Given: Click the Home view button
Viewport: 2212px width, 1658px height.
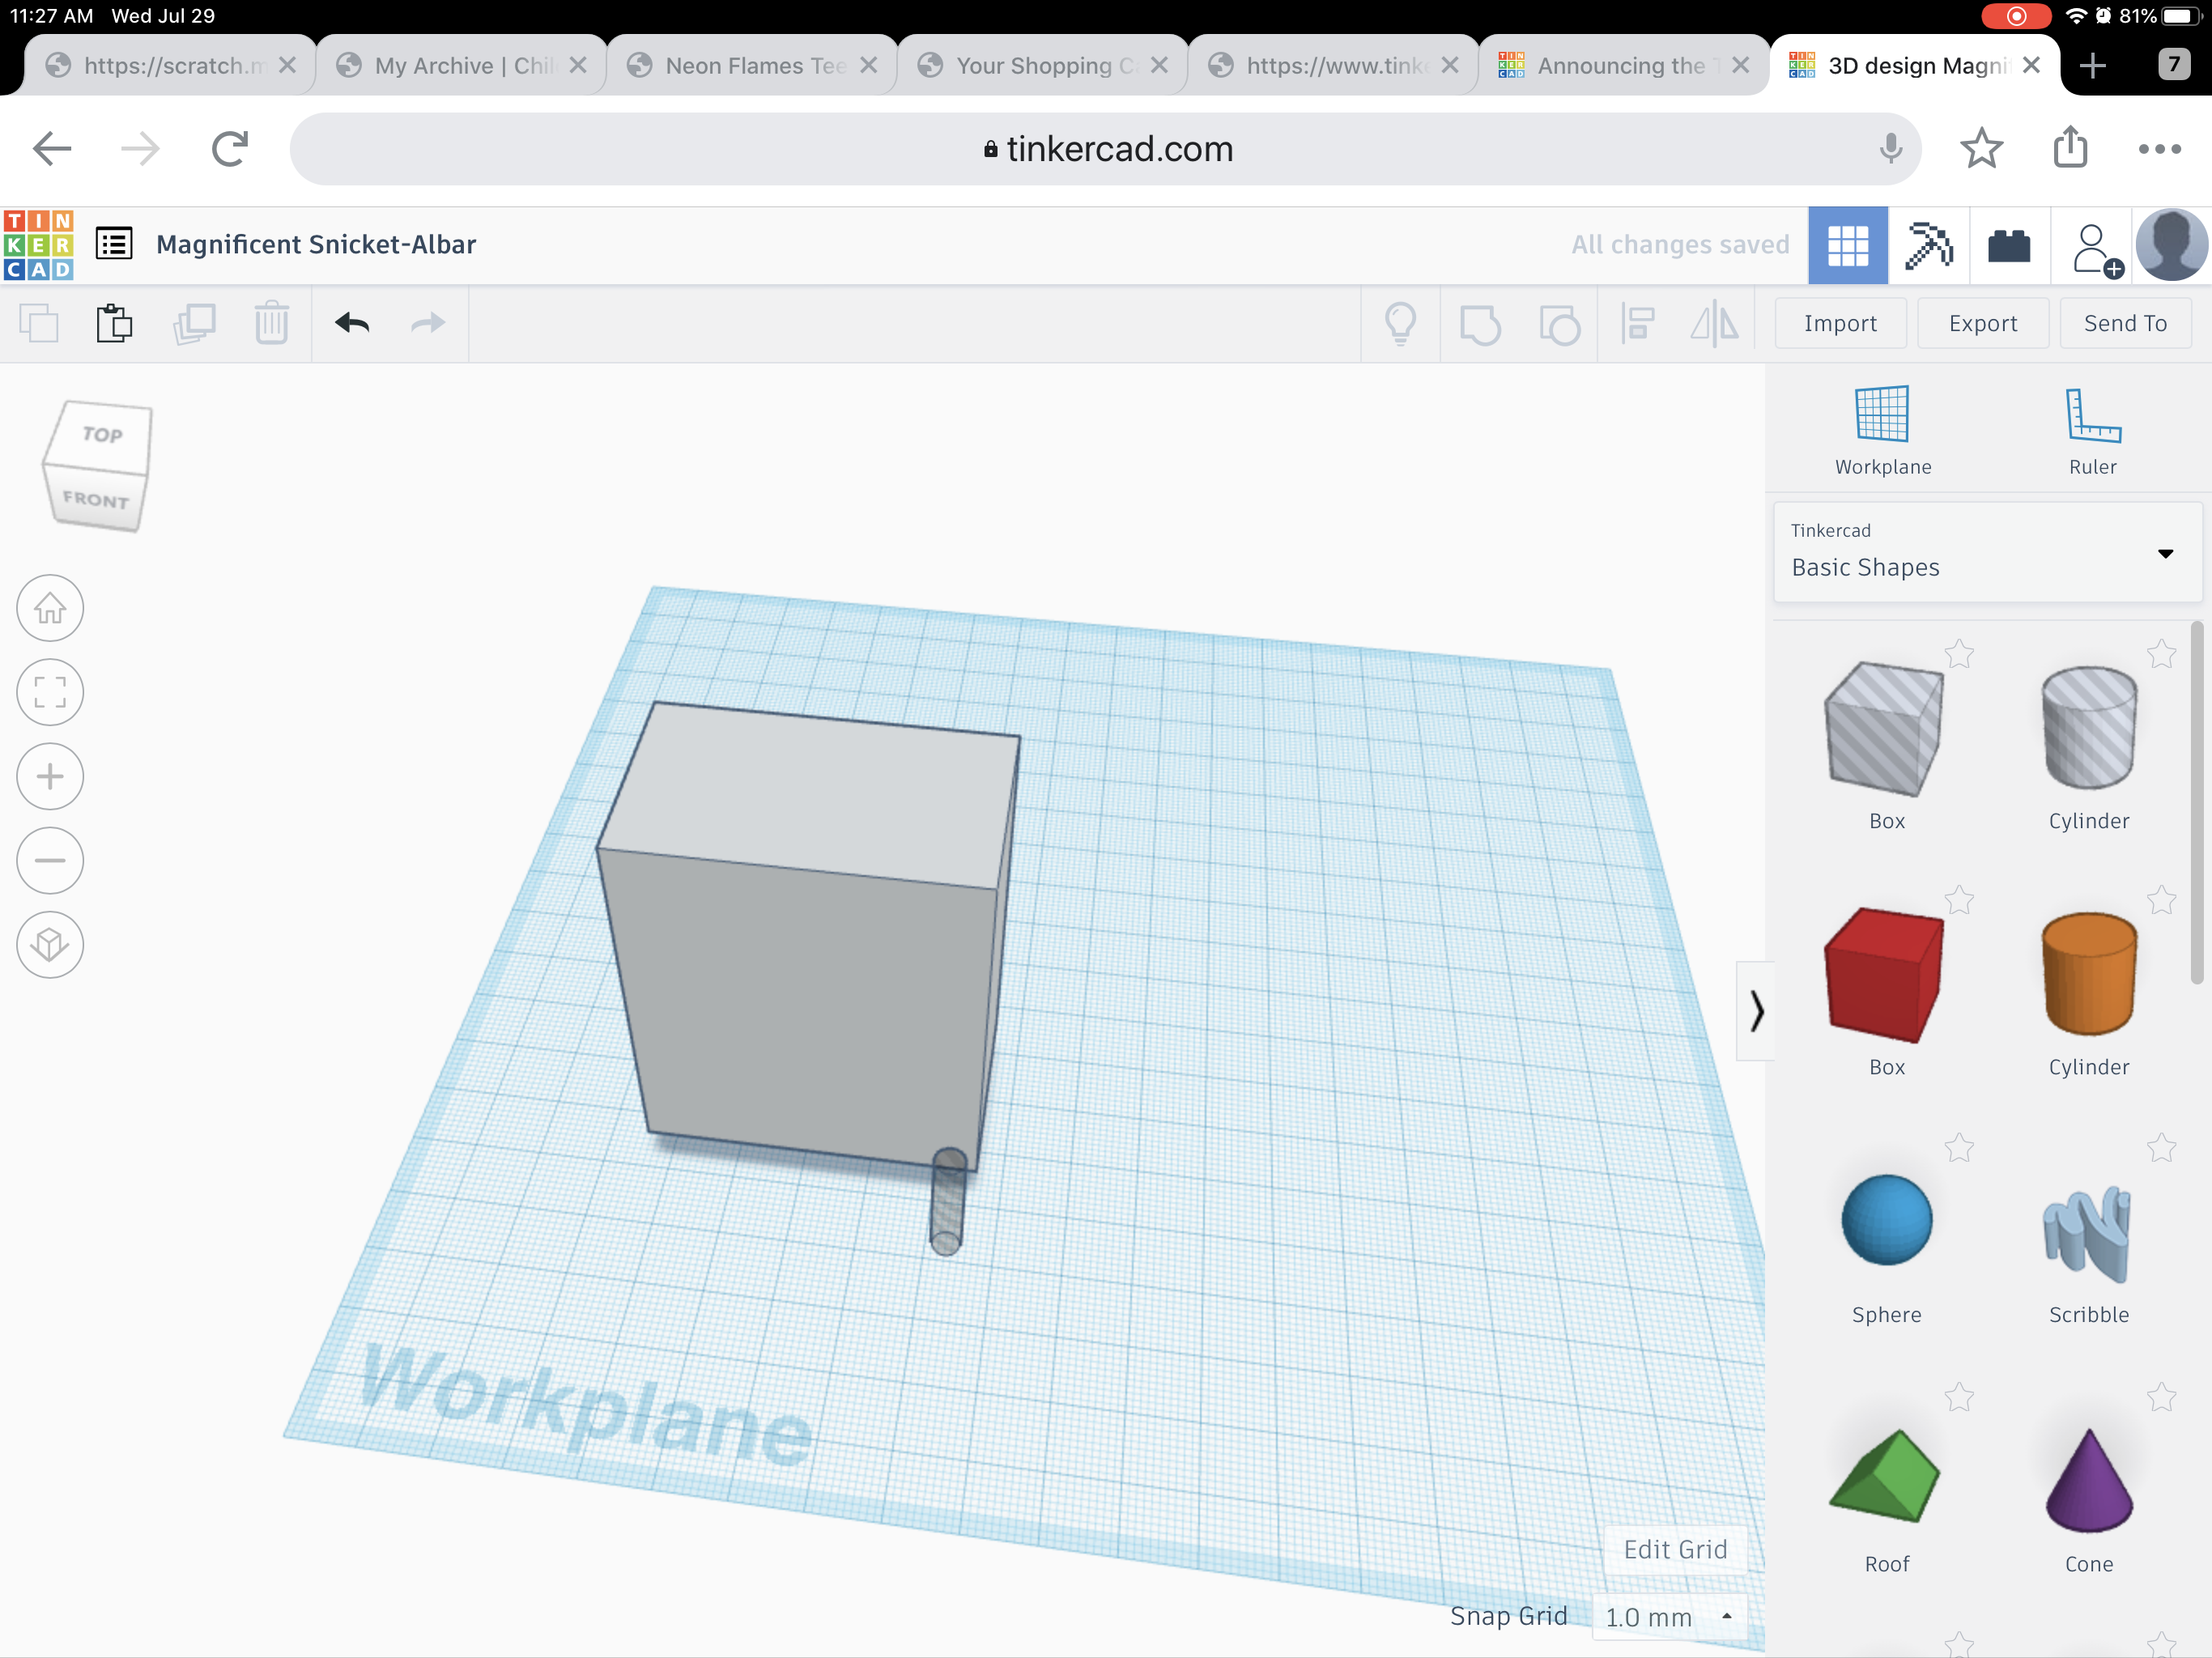Looking at the screenshot, I should tap(50, 608).
